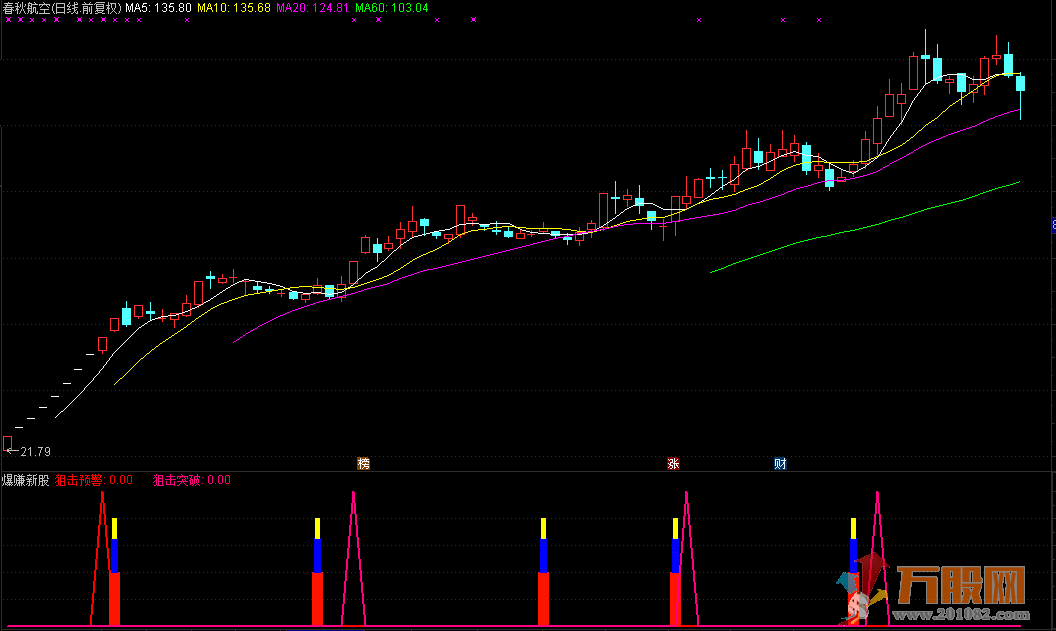1056x631 pixels.
Task: Click the 榜 ranking marker icon
Action: pos(363,463)
